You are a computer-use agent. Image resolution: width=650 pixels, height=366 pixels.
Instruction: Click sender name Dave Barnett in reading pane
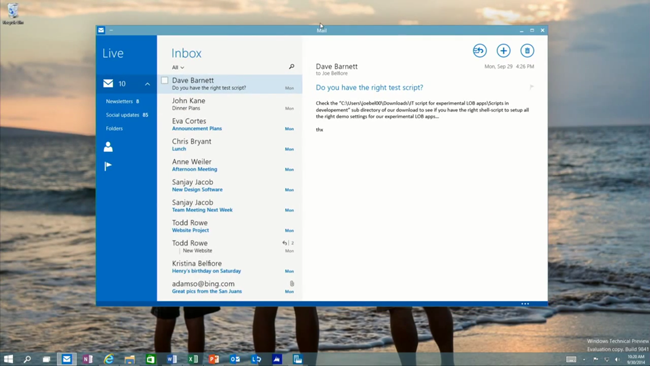point(336,66)
